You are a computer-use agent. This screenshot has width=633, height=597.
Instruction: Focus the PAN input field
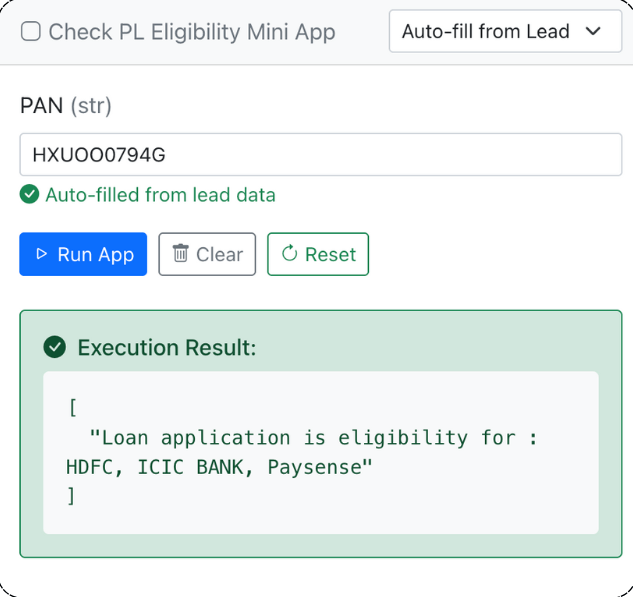321,155
